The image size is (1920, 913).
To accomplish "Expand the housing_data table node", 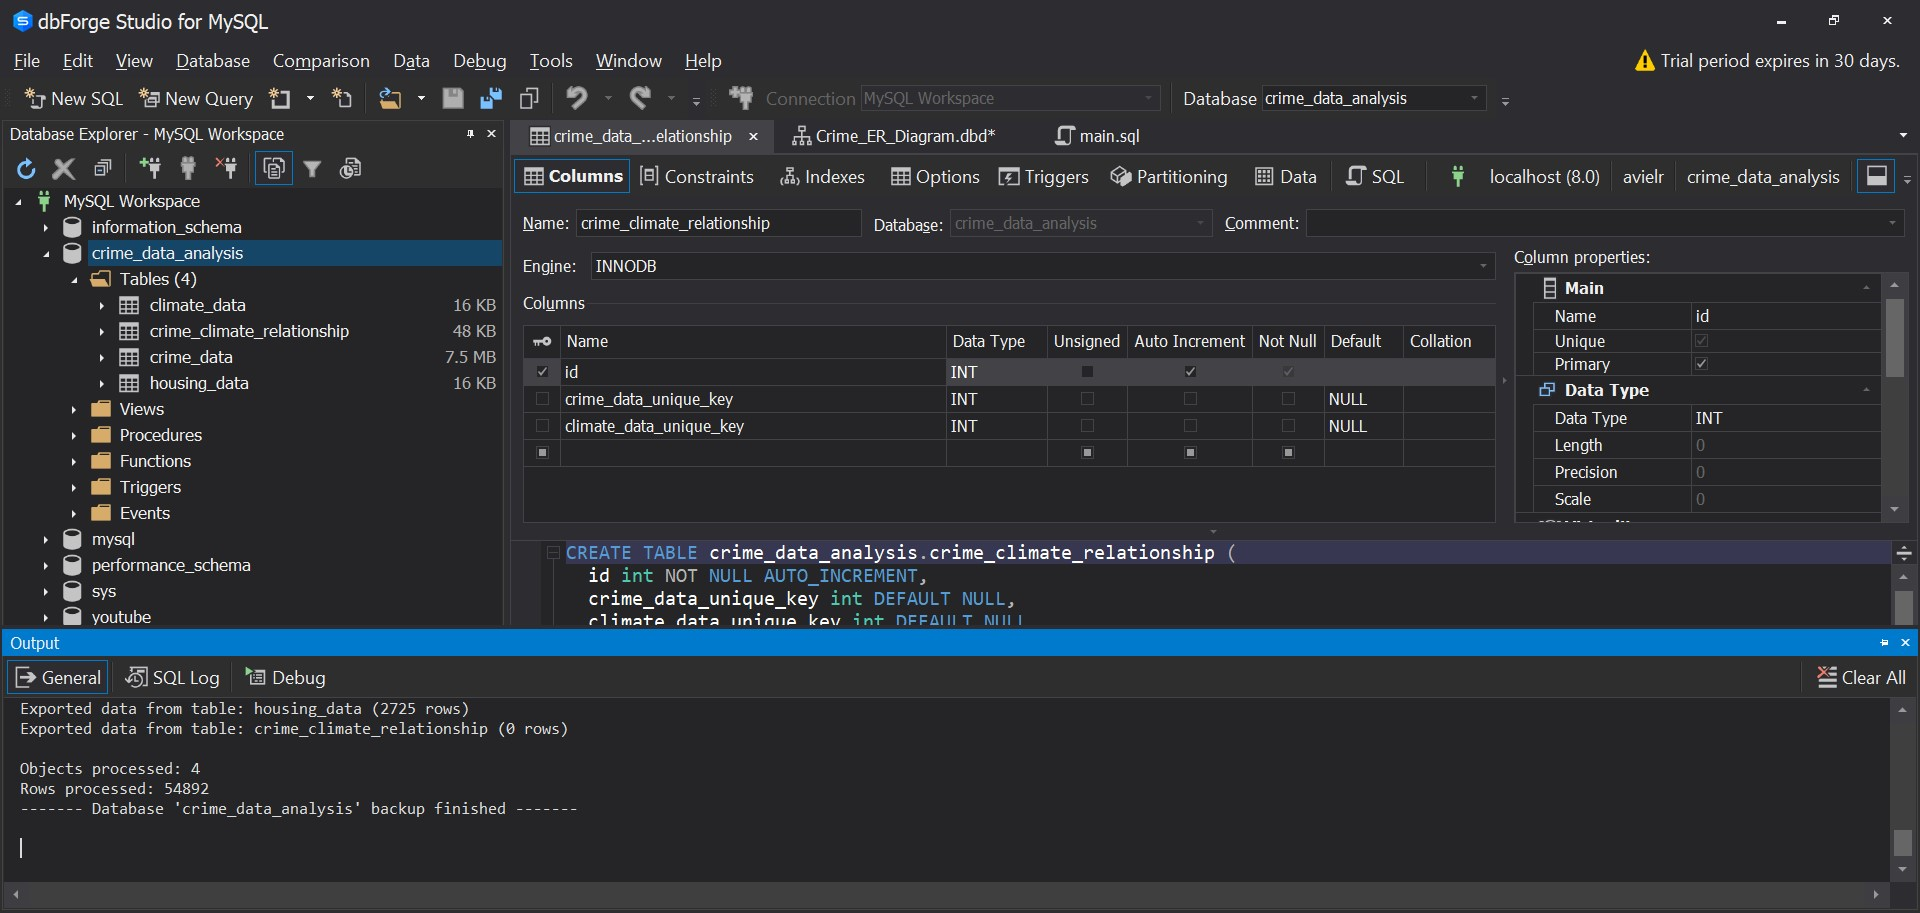I will pyautogui.click(x=102, y=384).
